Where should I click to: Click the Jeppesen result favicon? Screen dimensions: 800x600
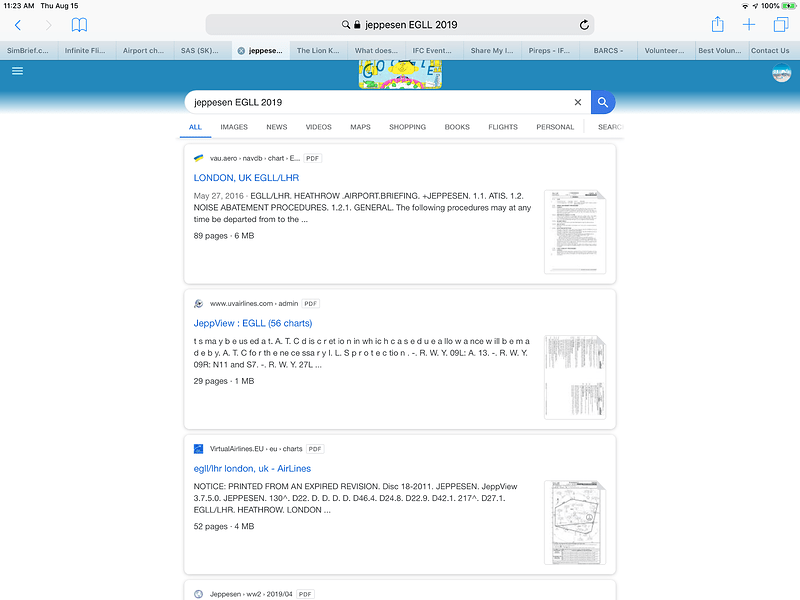pos(198,594)
